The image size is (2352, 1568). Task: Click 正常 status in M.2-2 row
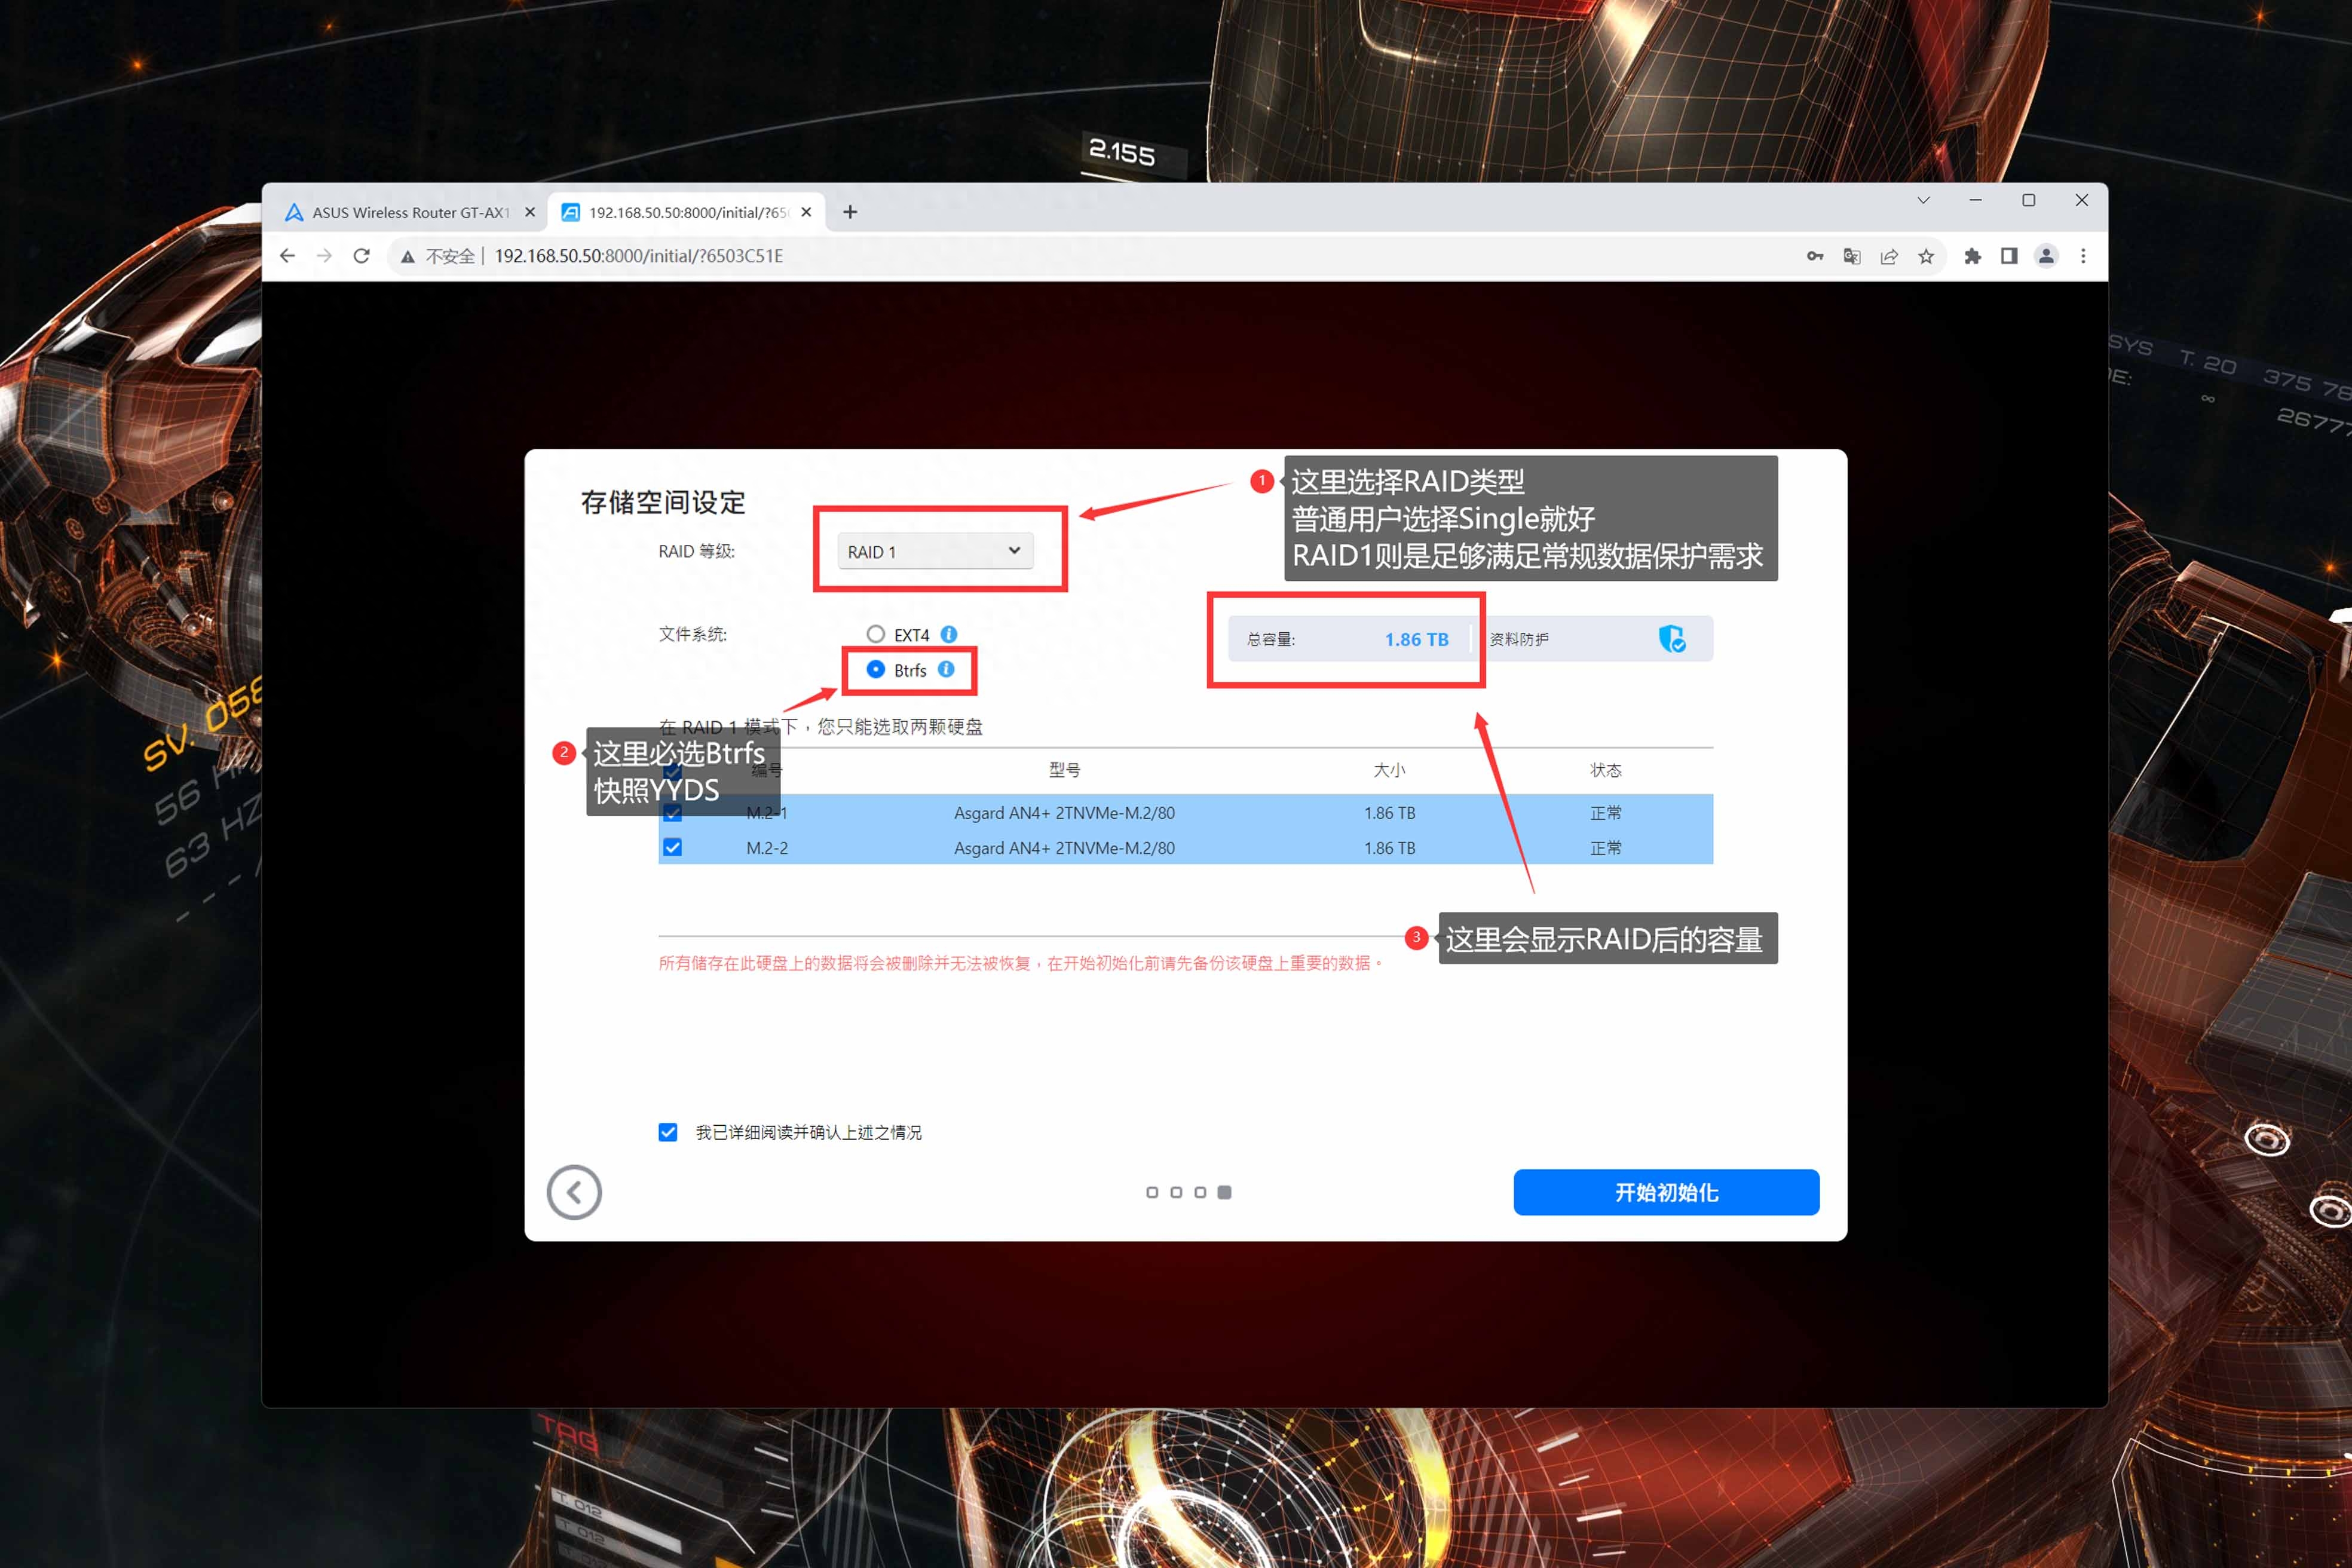pos(1606,848)
